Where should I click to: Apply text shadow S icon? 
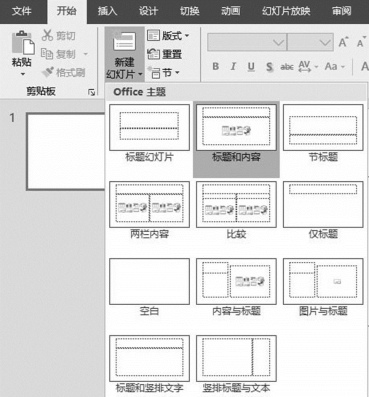click(x=269, y=67)
